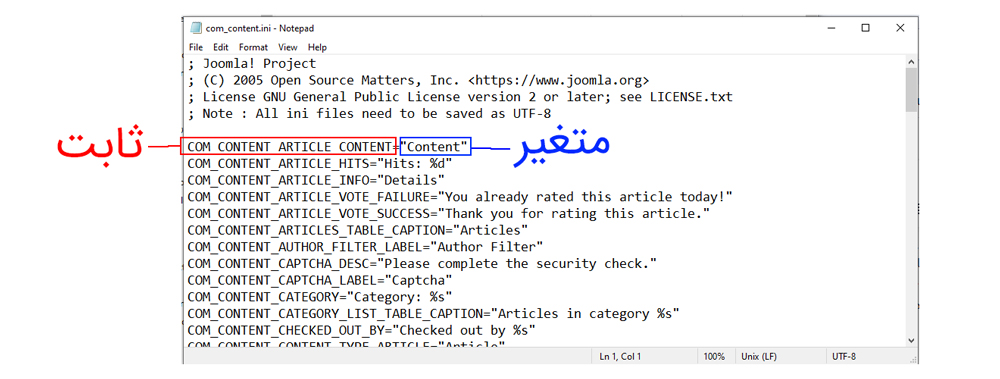Maximize the Notepad window
The height and width of the screenshot is (379, 1000).
865,28
